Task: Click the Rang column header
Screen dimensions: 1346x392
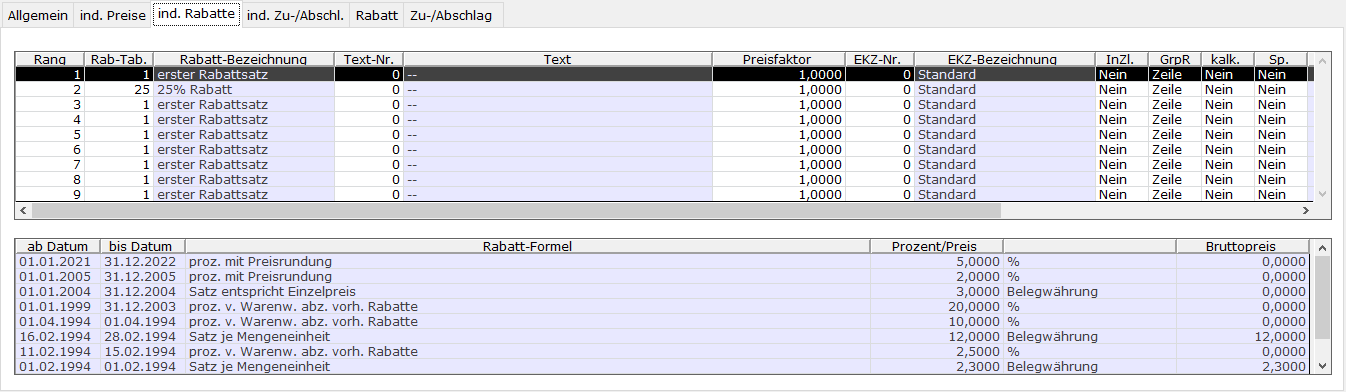Action: [x=49, y=59]
